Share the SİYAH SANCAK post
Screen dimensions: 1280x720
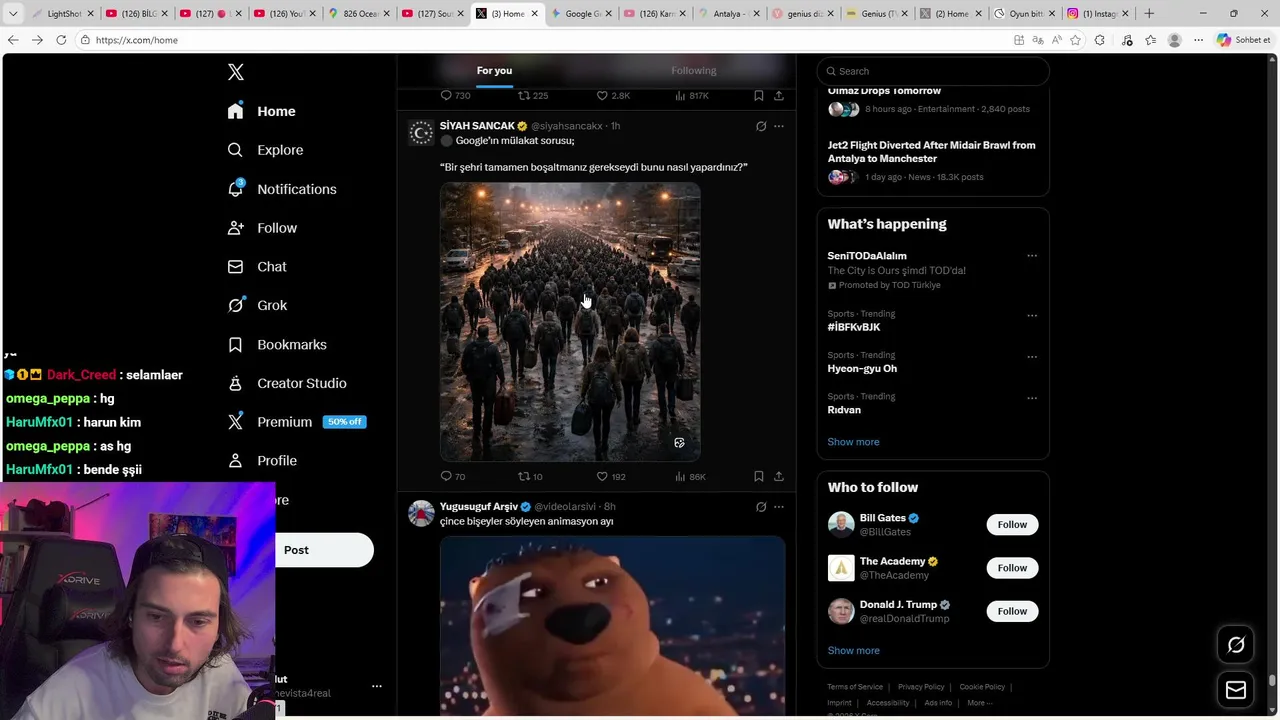click(x=779, y=476)
